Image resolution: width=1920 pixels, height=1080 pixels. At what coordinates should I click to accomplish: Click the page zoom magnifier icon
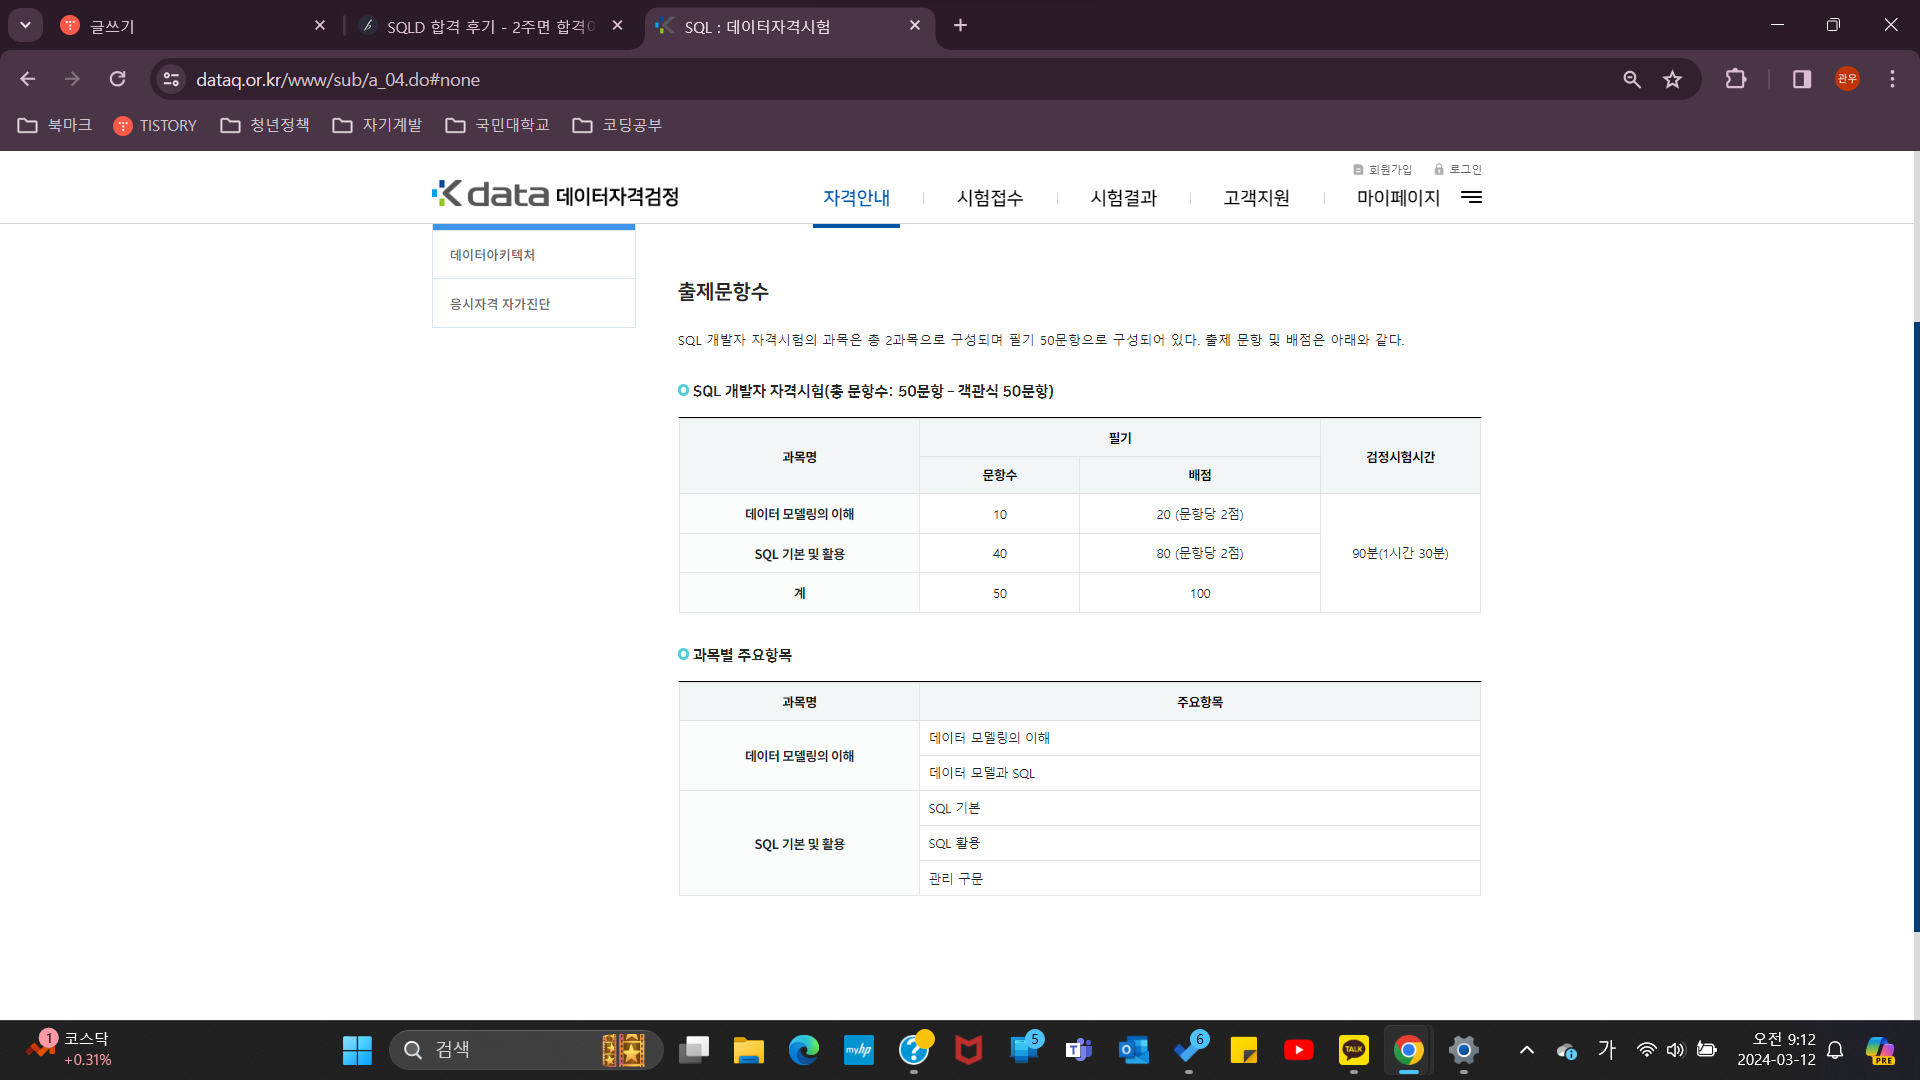click(1631, 80)
